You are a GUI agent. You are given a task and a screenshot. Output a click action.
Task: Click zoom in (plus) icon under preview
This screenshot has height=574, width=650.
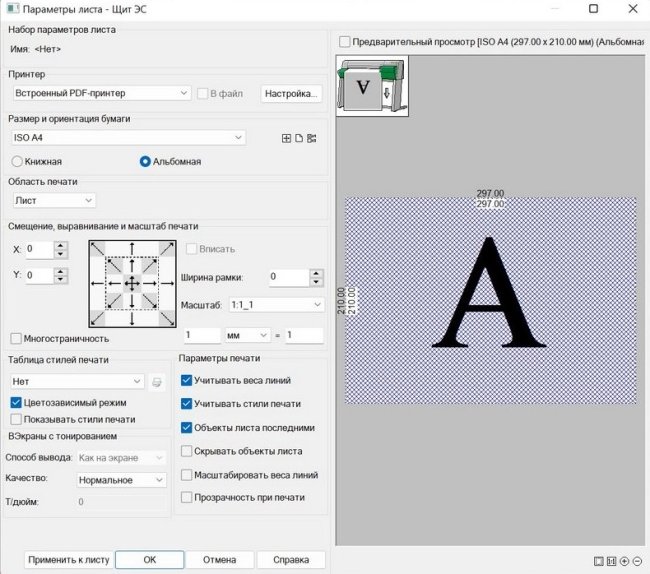pyautogui.click(x=624, y=562)
